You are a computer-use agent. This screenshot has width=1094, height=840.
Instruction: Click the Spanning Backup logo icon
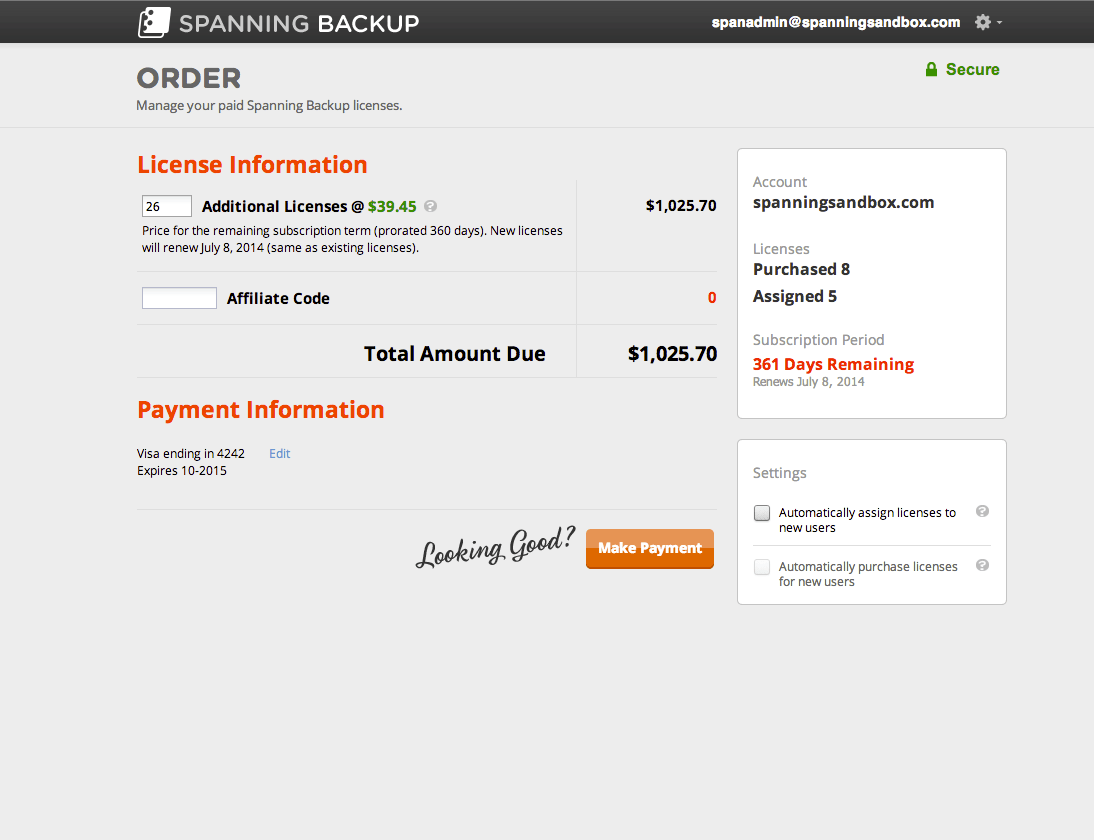(x=153, y=22)
